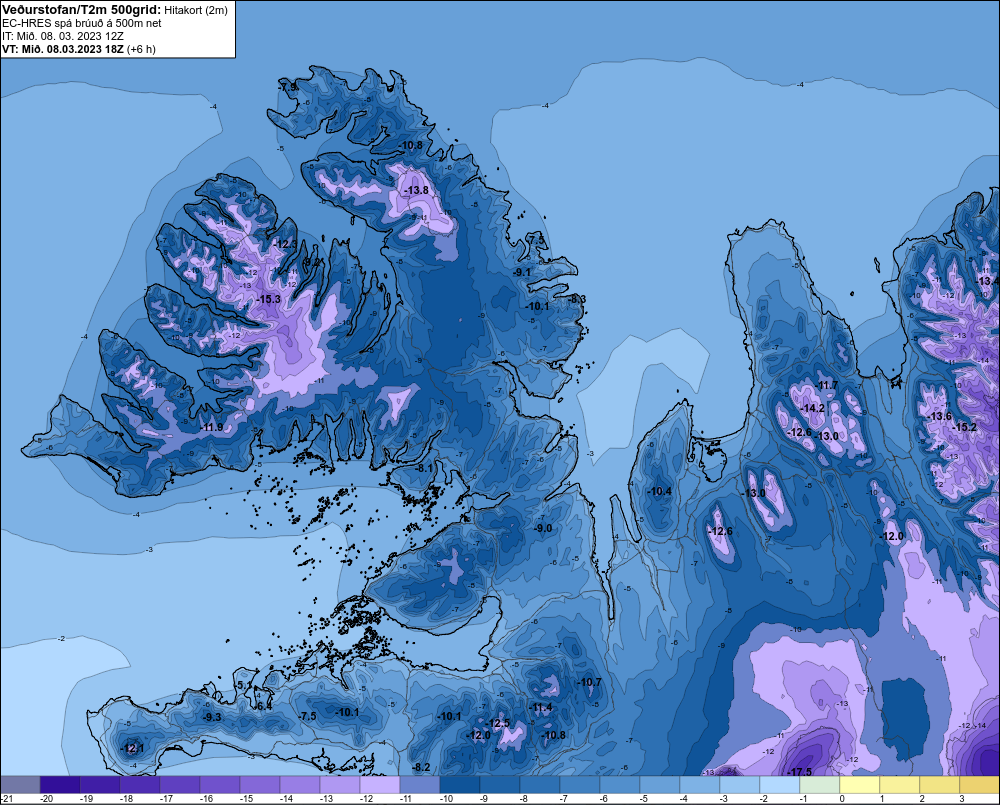Select the -12.5 temperature value
This screenshot has width=1000, height=805.
click(x=498, y=723)
